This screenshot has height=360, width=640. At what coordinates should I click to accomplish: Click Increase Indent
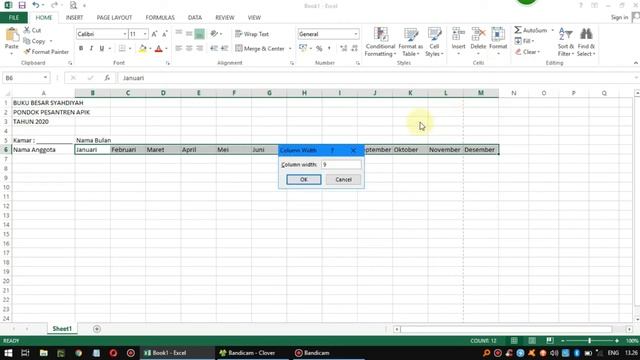(224, 49)
